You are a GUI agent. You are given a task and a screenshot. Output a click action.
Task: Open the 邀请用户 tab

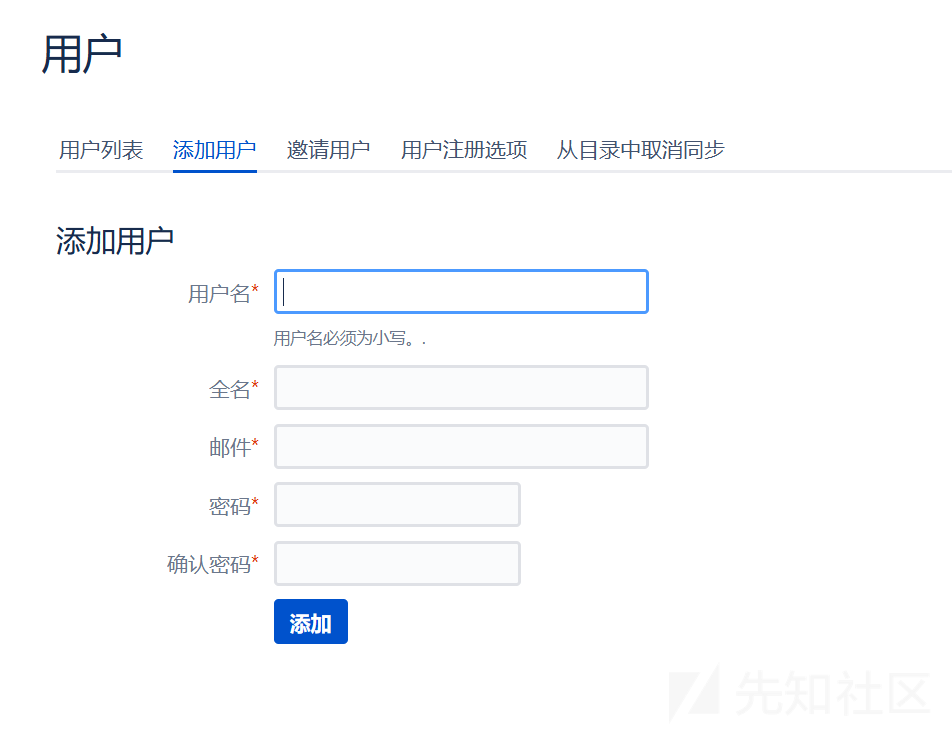tap(329, 148)
